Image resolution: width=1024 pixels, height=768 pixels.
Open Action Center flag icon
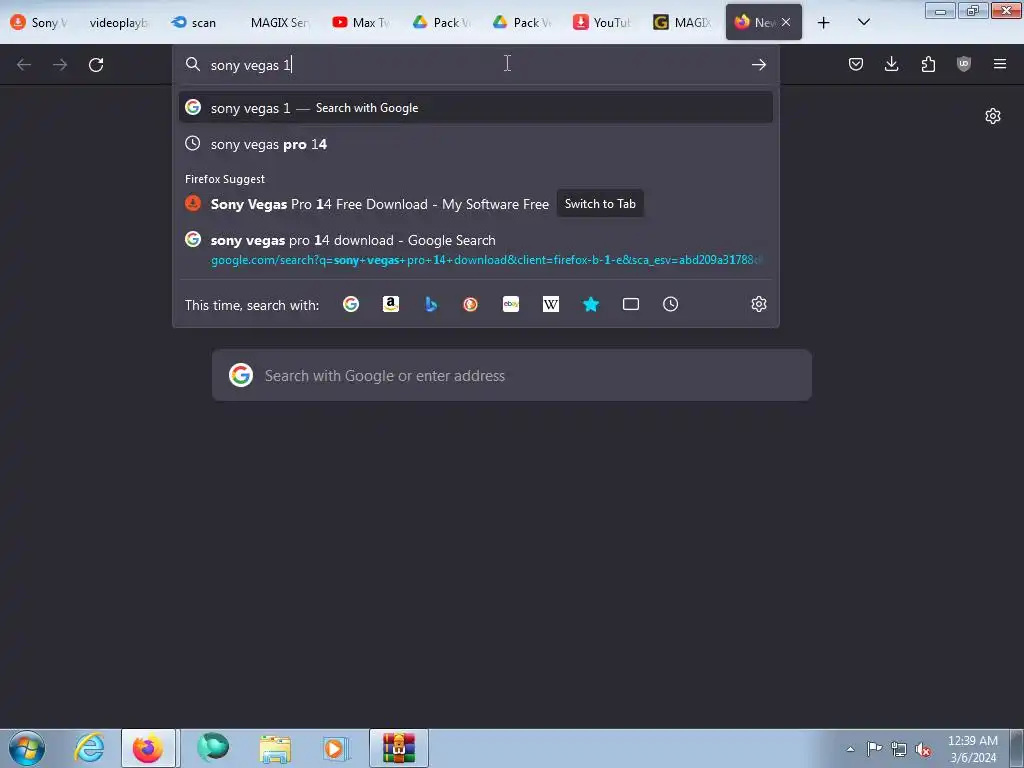[874, 749]
